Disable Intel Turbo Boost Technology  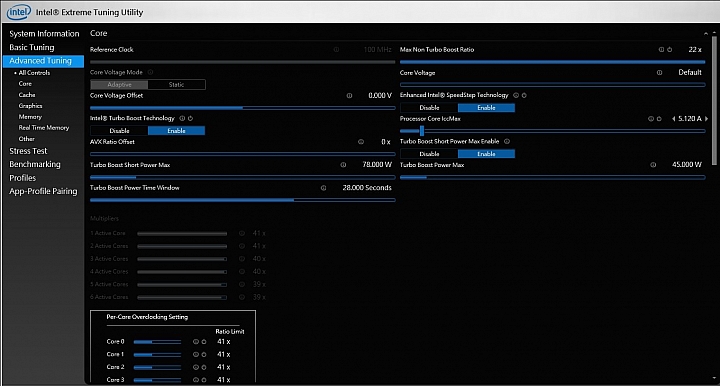(x=119, y=131)
